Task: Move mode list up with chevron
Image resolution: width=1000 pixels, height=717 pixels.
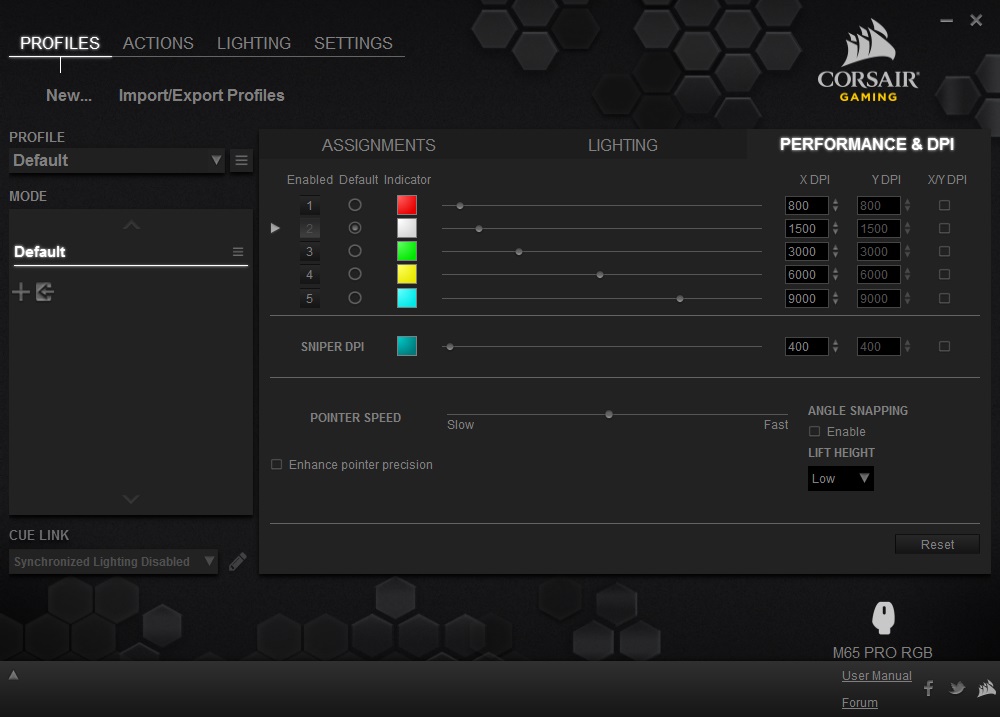Action: (131, 225)
